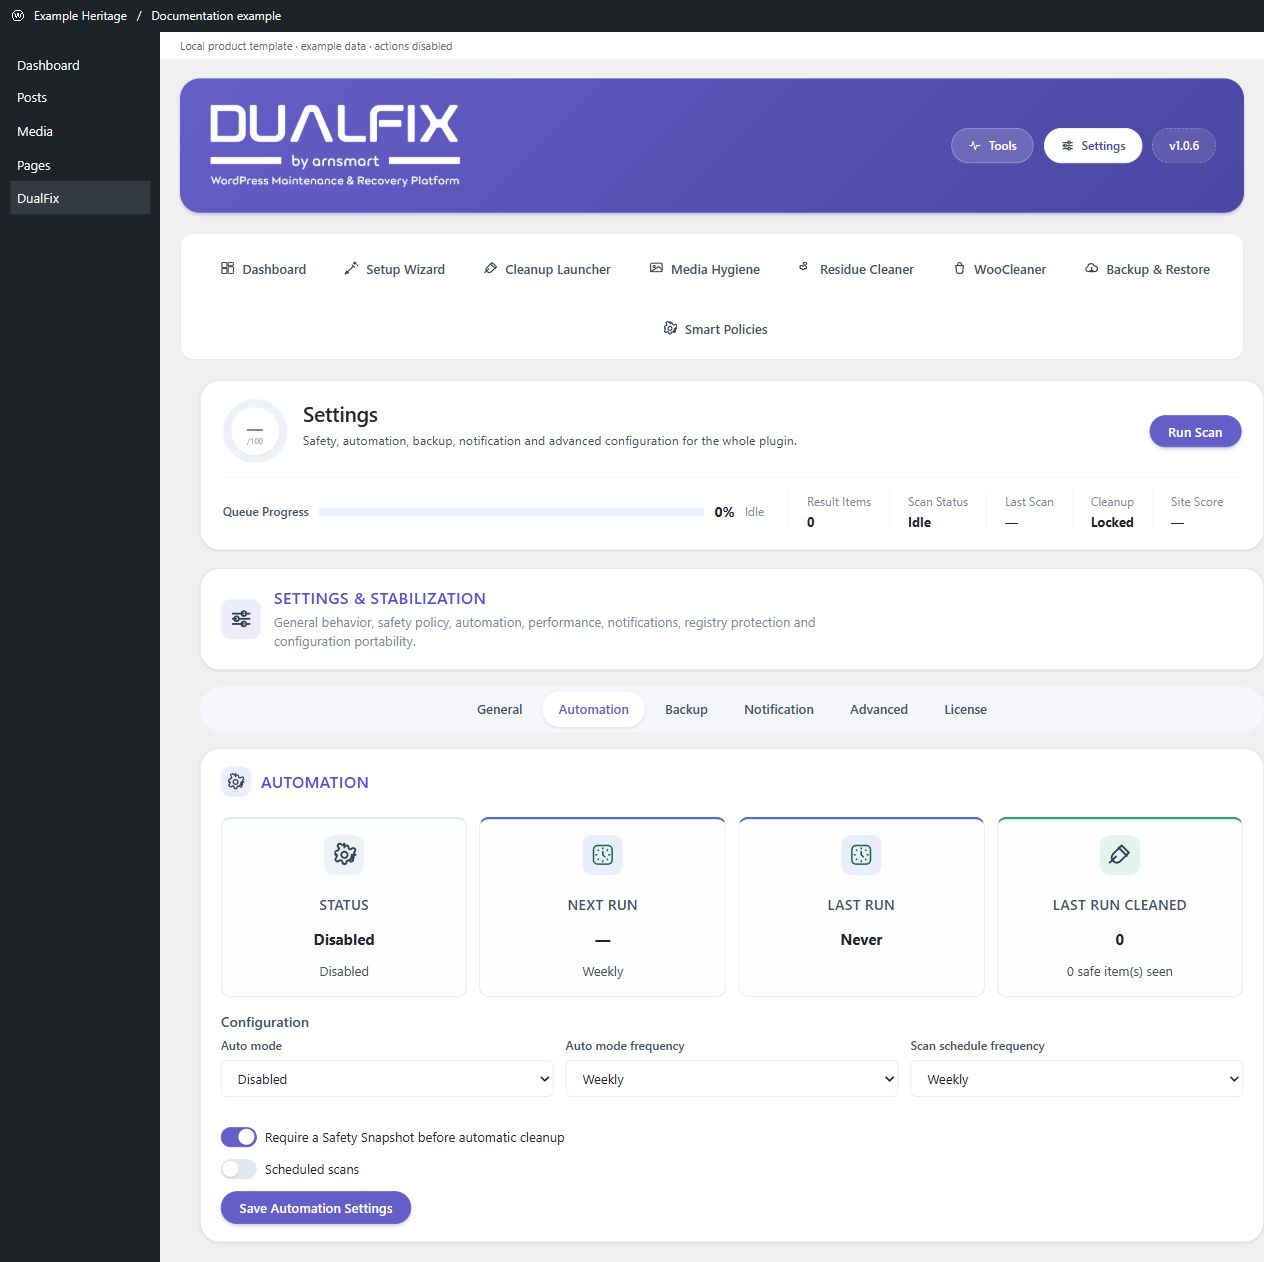Viewport: 1264px width, 1262px height.
Task: Click the Settings & Stabilization sliders icon
Action: 241,619
